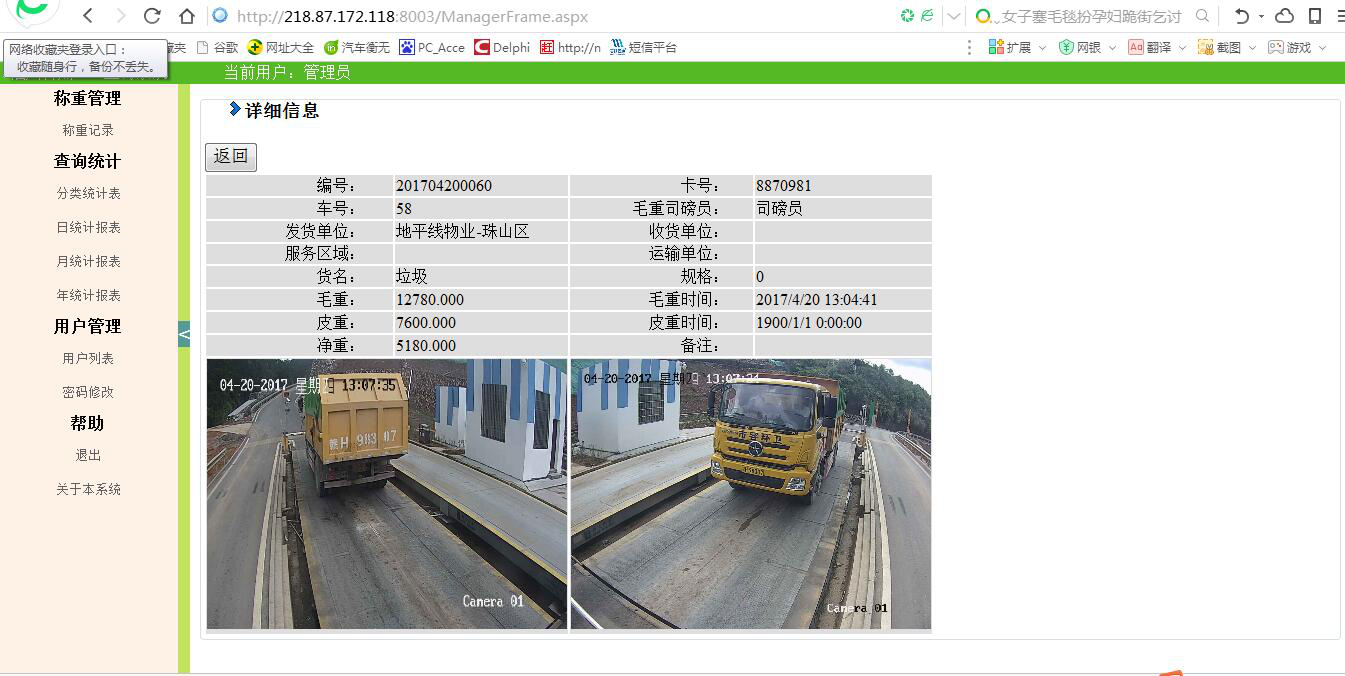Click the undo closed tab arrow icon
Viewport: 1345px width, 676px height.
1242,16
